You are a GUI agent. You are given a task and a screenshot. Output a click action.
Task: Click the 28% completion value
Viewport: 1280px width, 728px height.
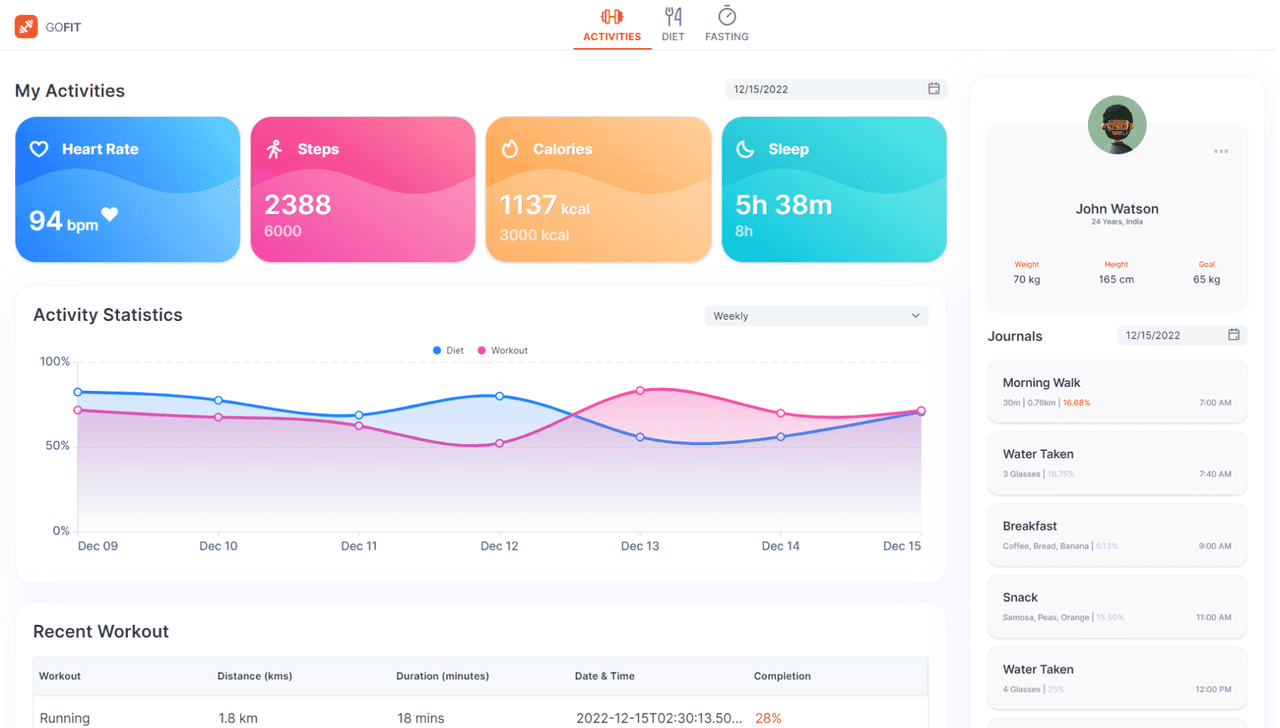pyautogui.click(x=768, y=718)
